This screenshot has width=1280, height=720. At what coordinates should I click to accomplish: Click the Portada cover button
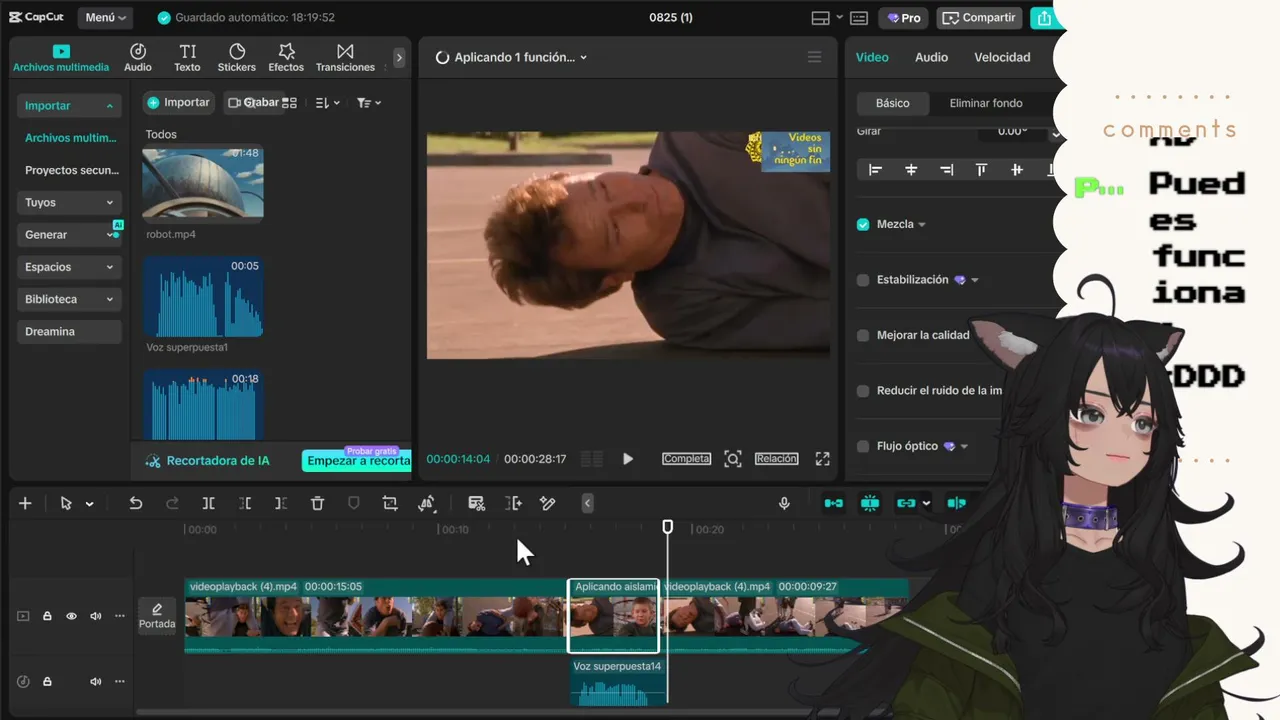tap(157, 616)
